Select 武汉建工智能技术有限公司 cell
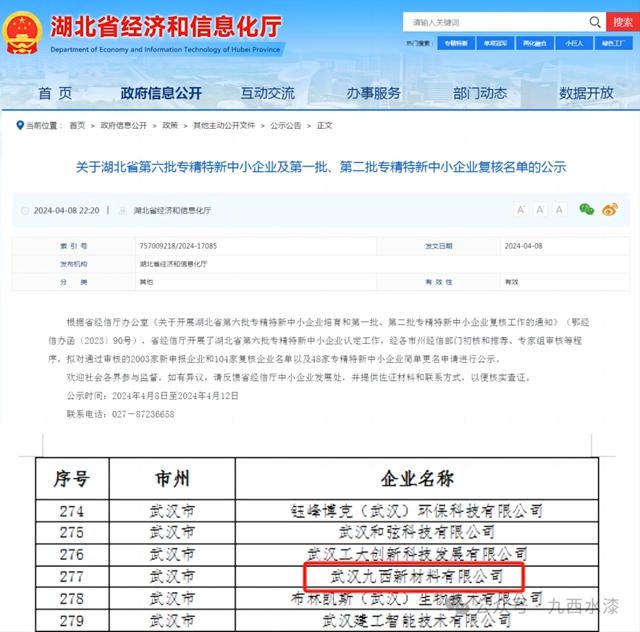 tap(417, 621)
